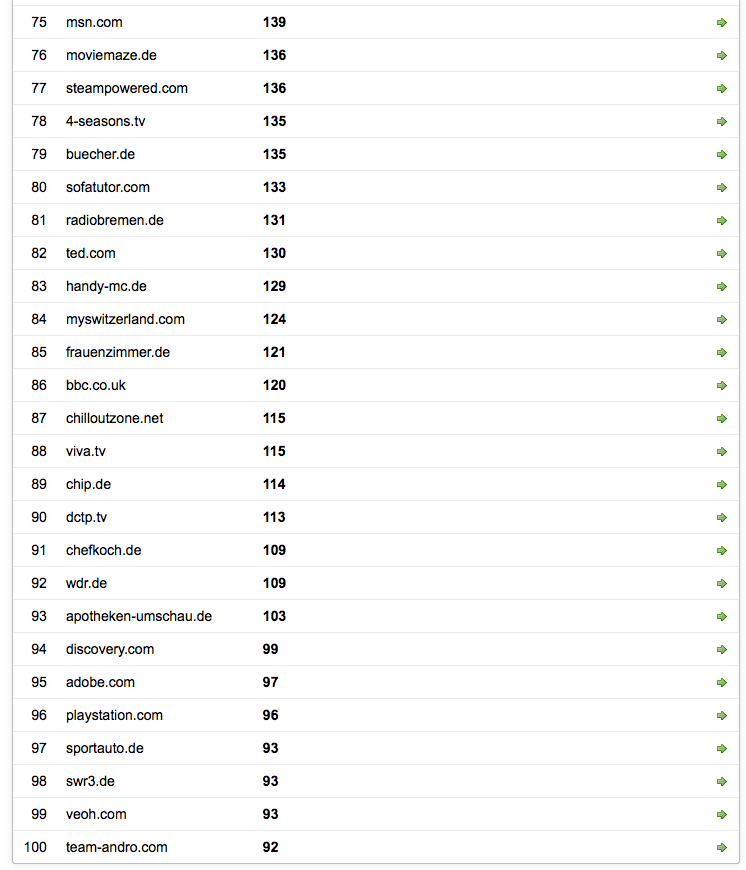Click the arrow icon for playstation.com
This screenshot has width=746, height=870.
coord(721,715)
